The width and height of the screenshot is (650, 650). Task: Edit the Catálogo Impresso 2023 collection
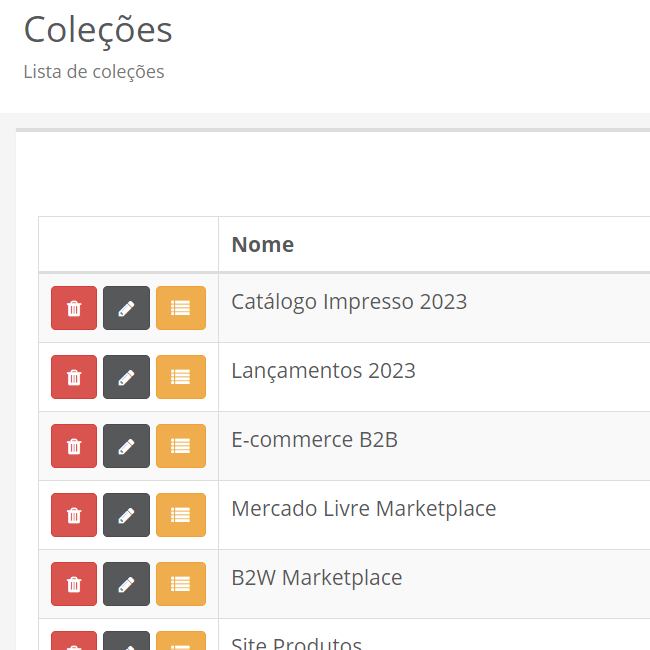[126, 308]
